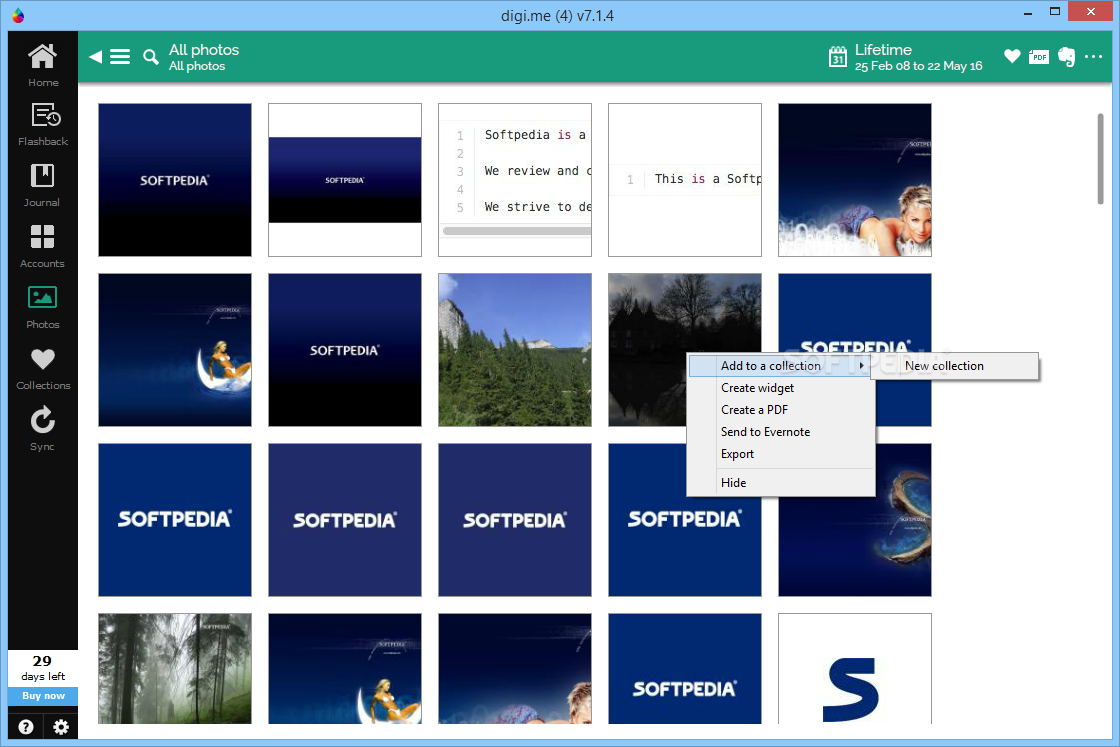Open the foggy forest photo thumbnail
This screenshot has height=747, width=1120.
(175, 668)
